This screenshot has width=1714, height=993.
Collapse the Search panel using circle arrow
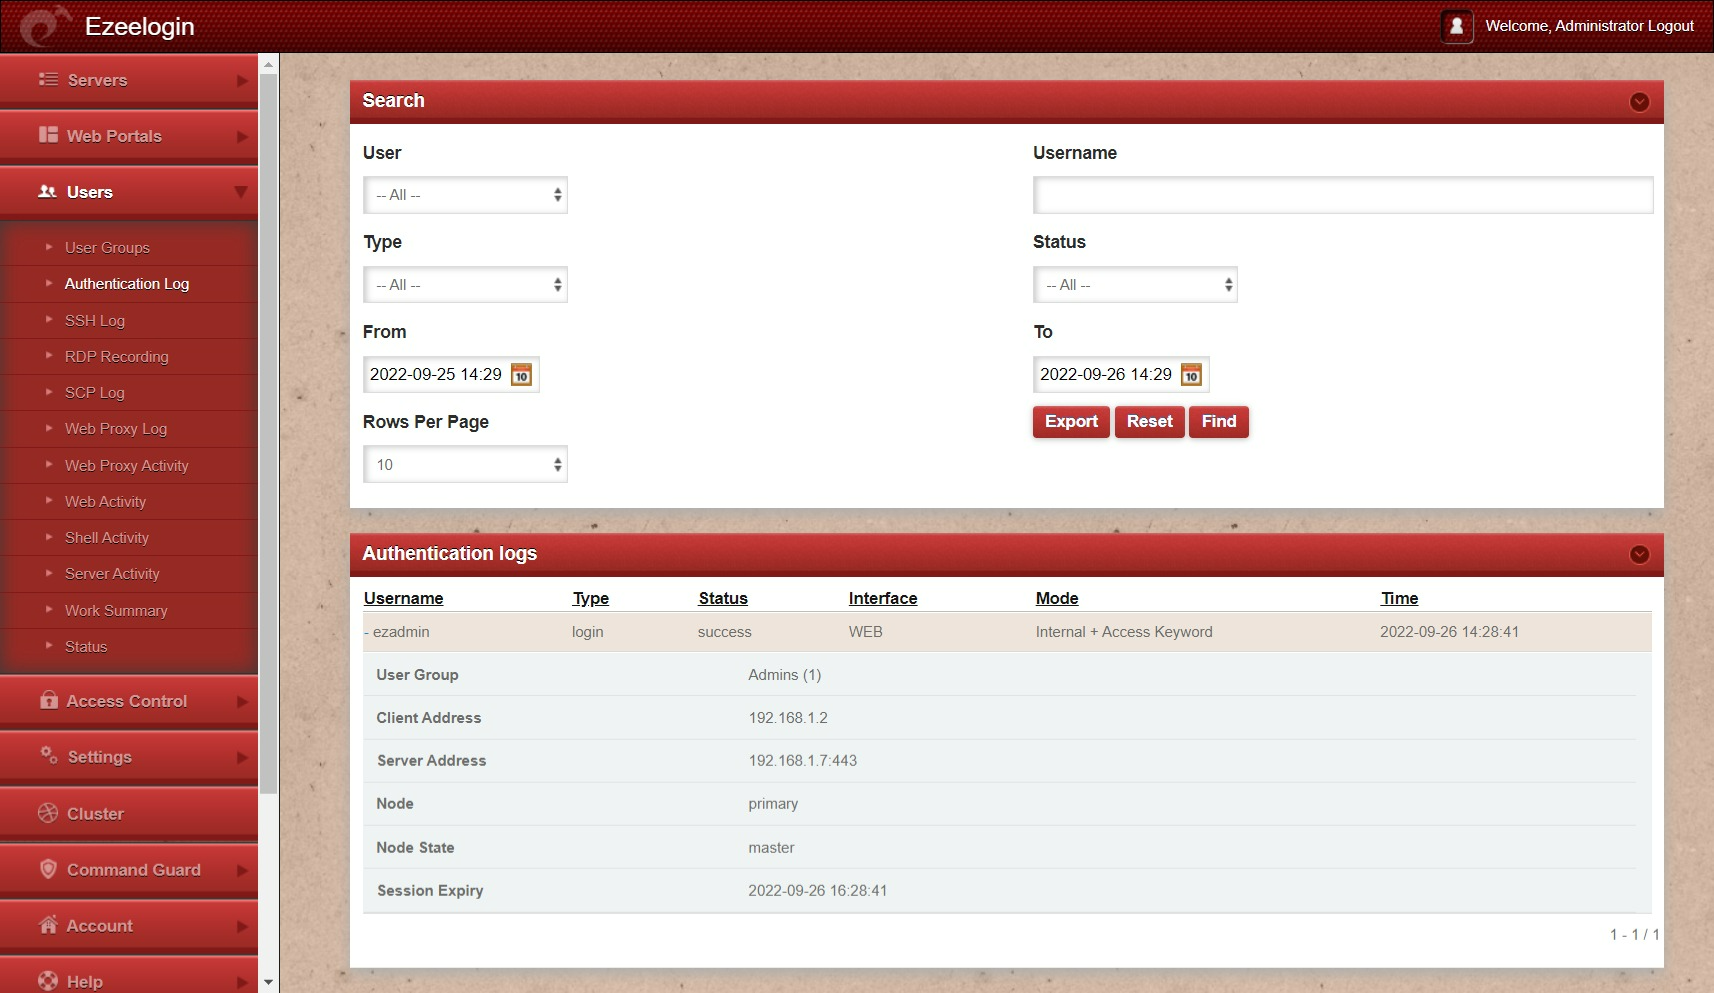point(1639,102)
